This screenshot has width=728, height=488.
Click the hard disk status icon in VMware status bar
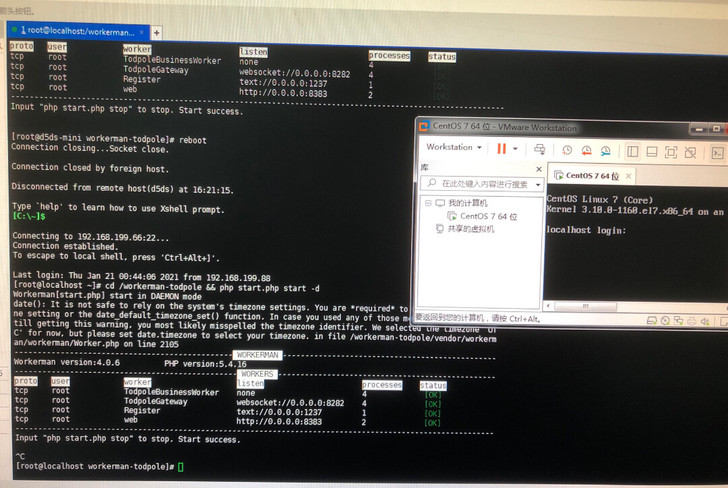[x=651, y=320]
